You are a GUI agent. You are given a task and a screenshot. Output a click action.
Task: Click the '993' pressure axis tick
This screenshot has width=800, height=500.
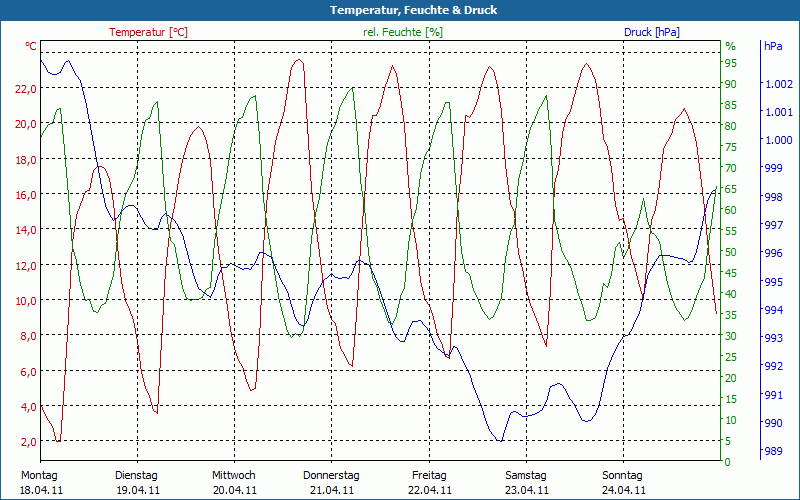click(x=774, y=338)
